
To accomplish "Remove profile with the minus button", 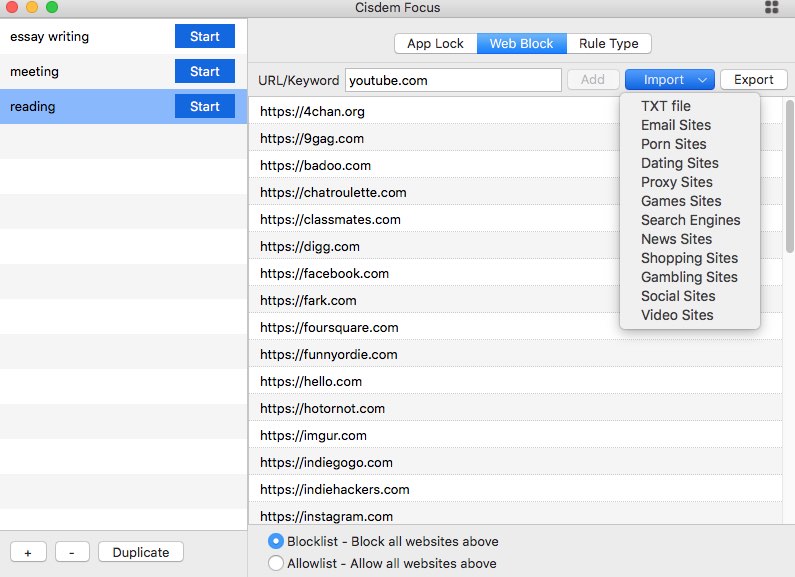I will [x=72, y=552].
